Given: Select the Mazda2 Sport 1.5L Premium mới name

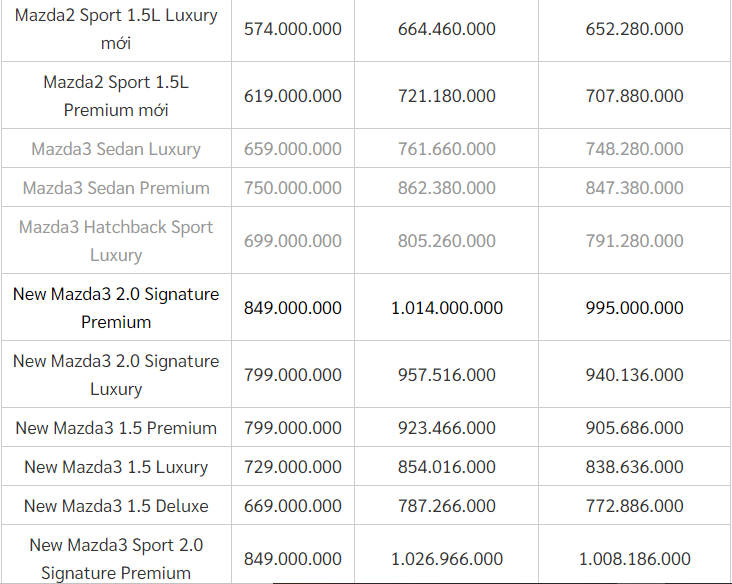Looking at the screenshot, I should point(116,96).
